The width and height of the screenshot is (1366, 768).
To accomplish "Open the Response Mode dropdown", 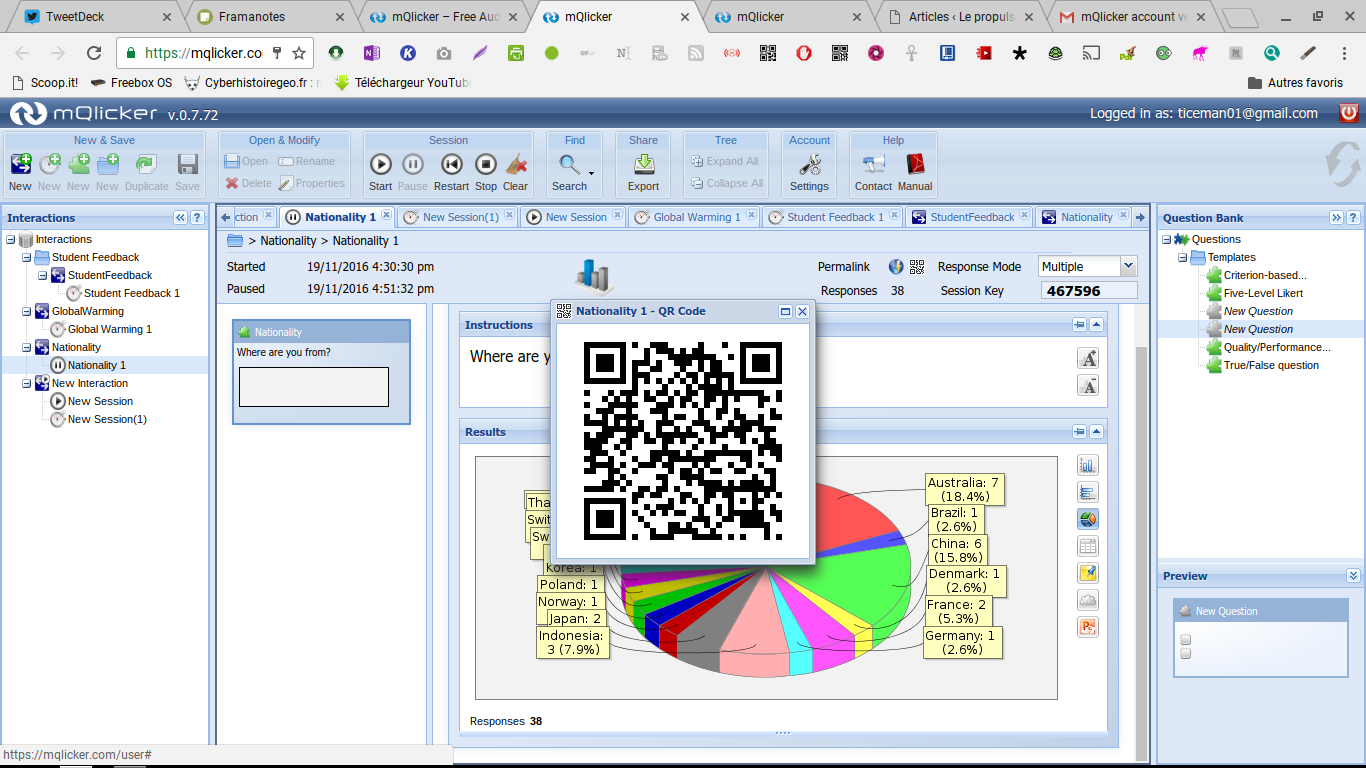I will pyautogui.click(x=1129, y=267).
